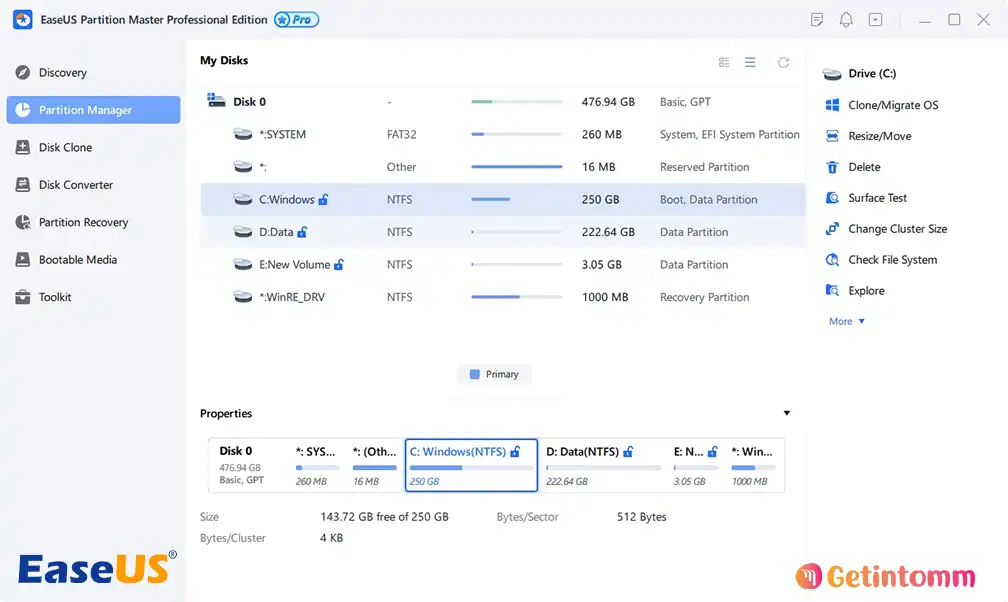
Task: Select C: Windows(NTFS) block in map
Action: click(x=471, y=465)
